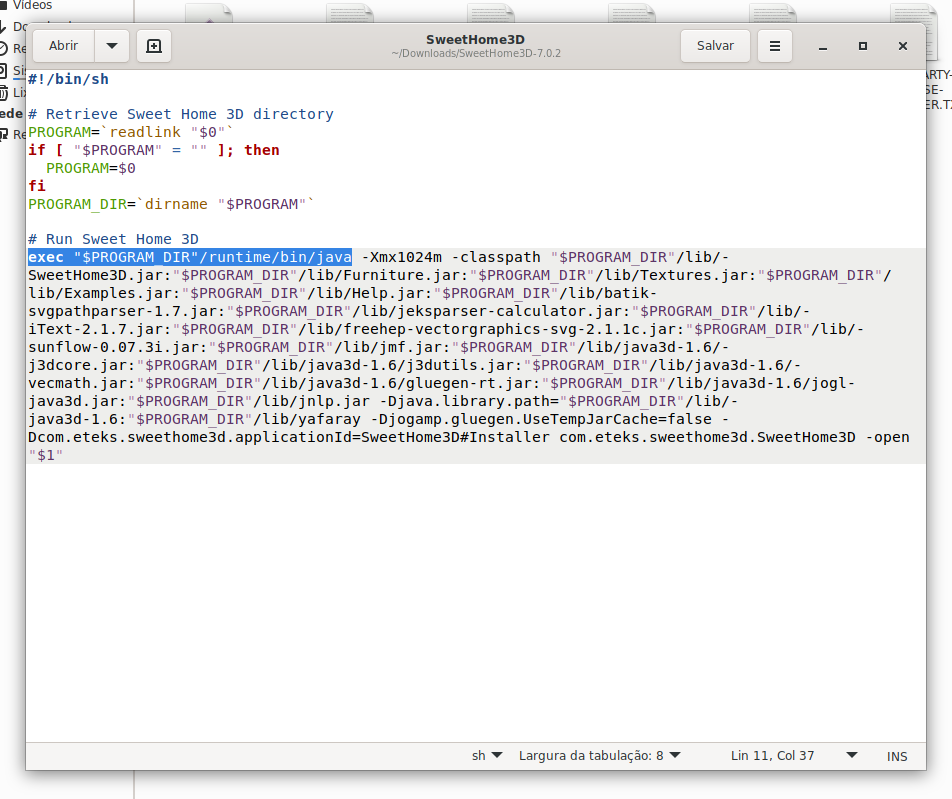Open the sh language selector
952x799 pixels.
pos(487,756)
